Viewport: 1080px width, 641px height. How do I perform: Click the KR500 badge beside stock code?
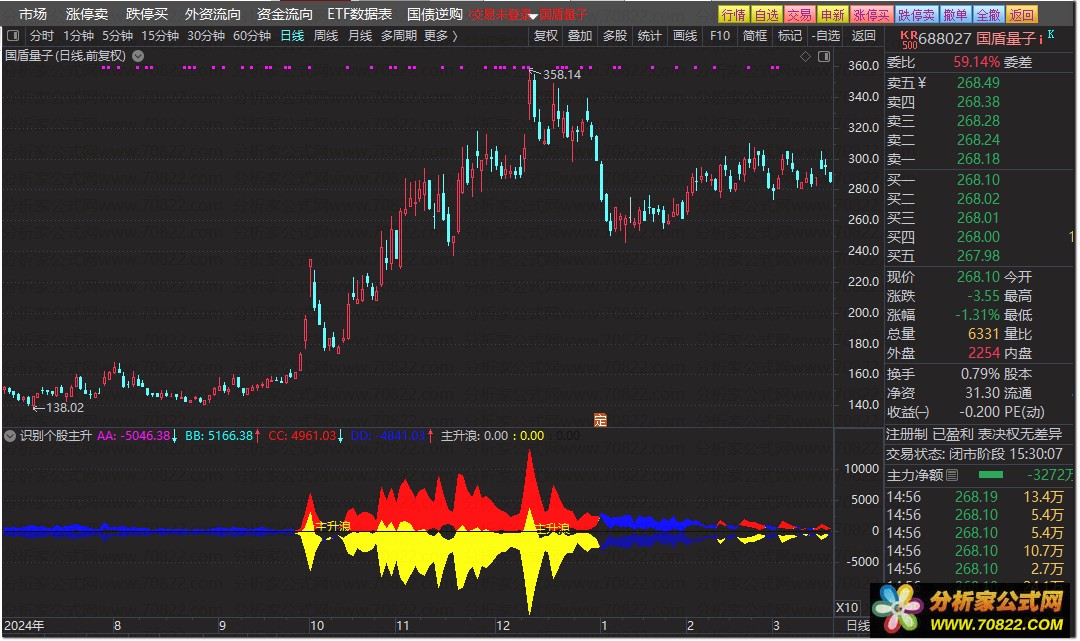pos(908,39)
